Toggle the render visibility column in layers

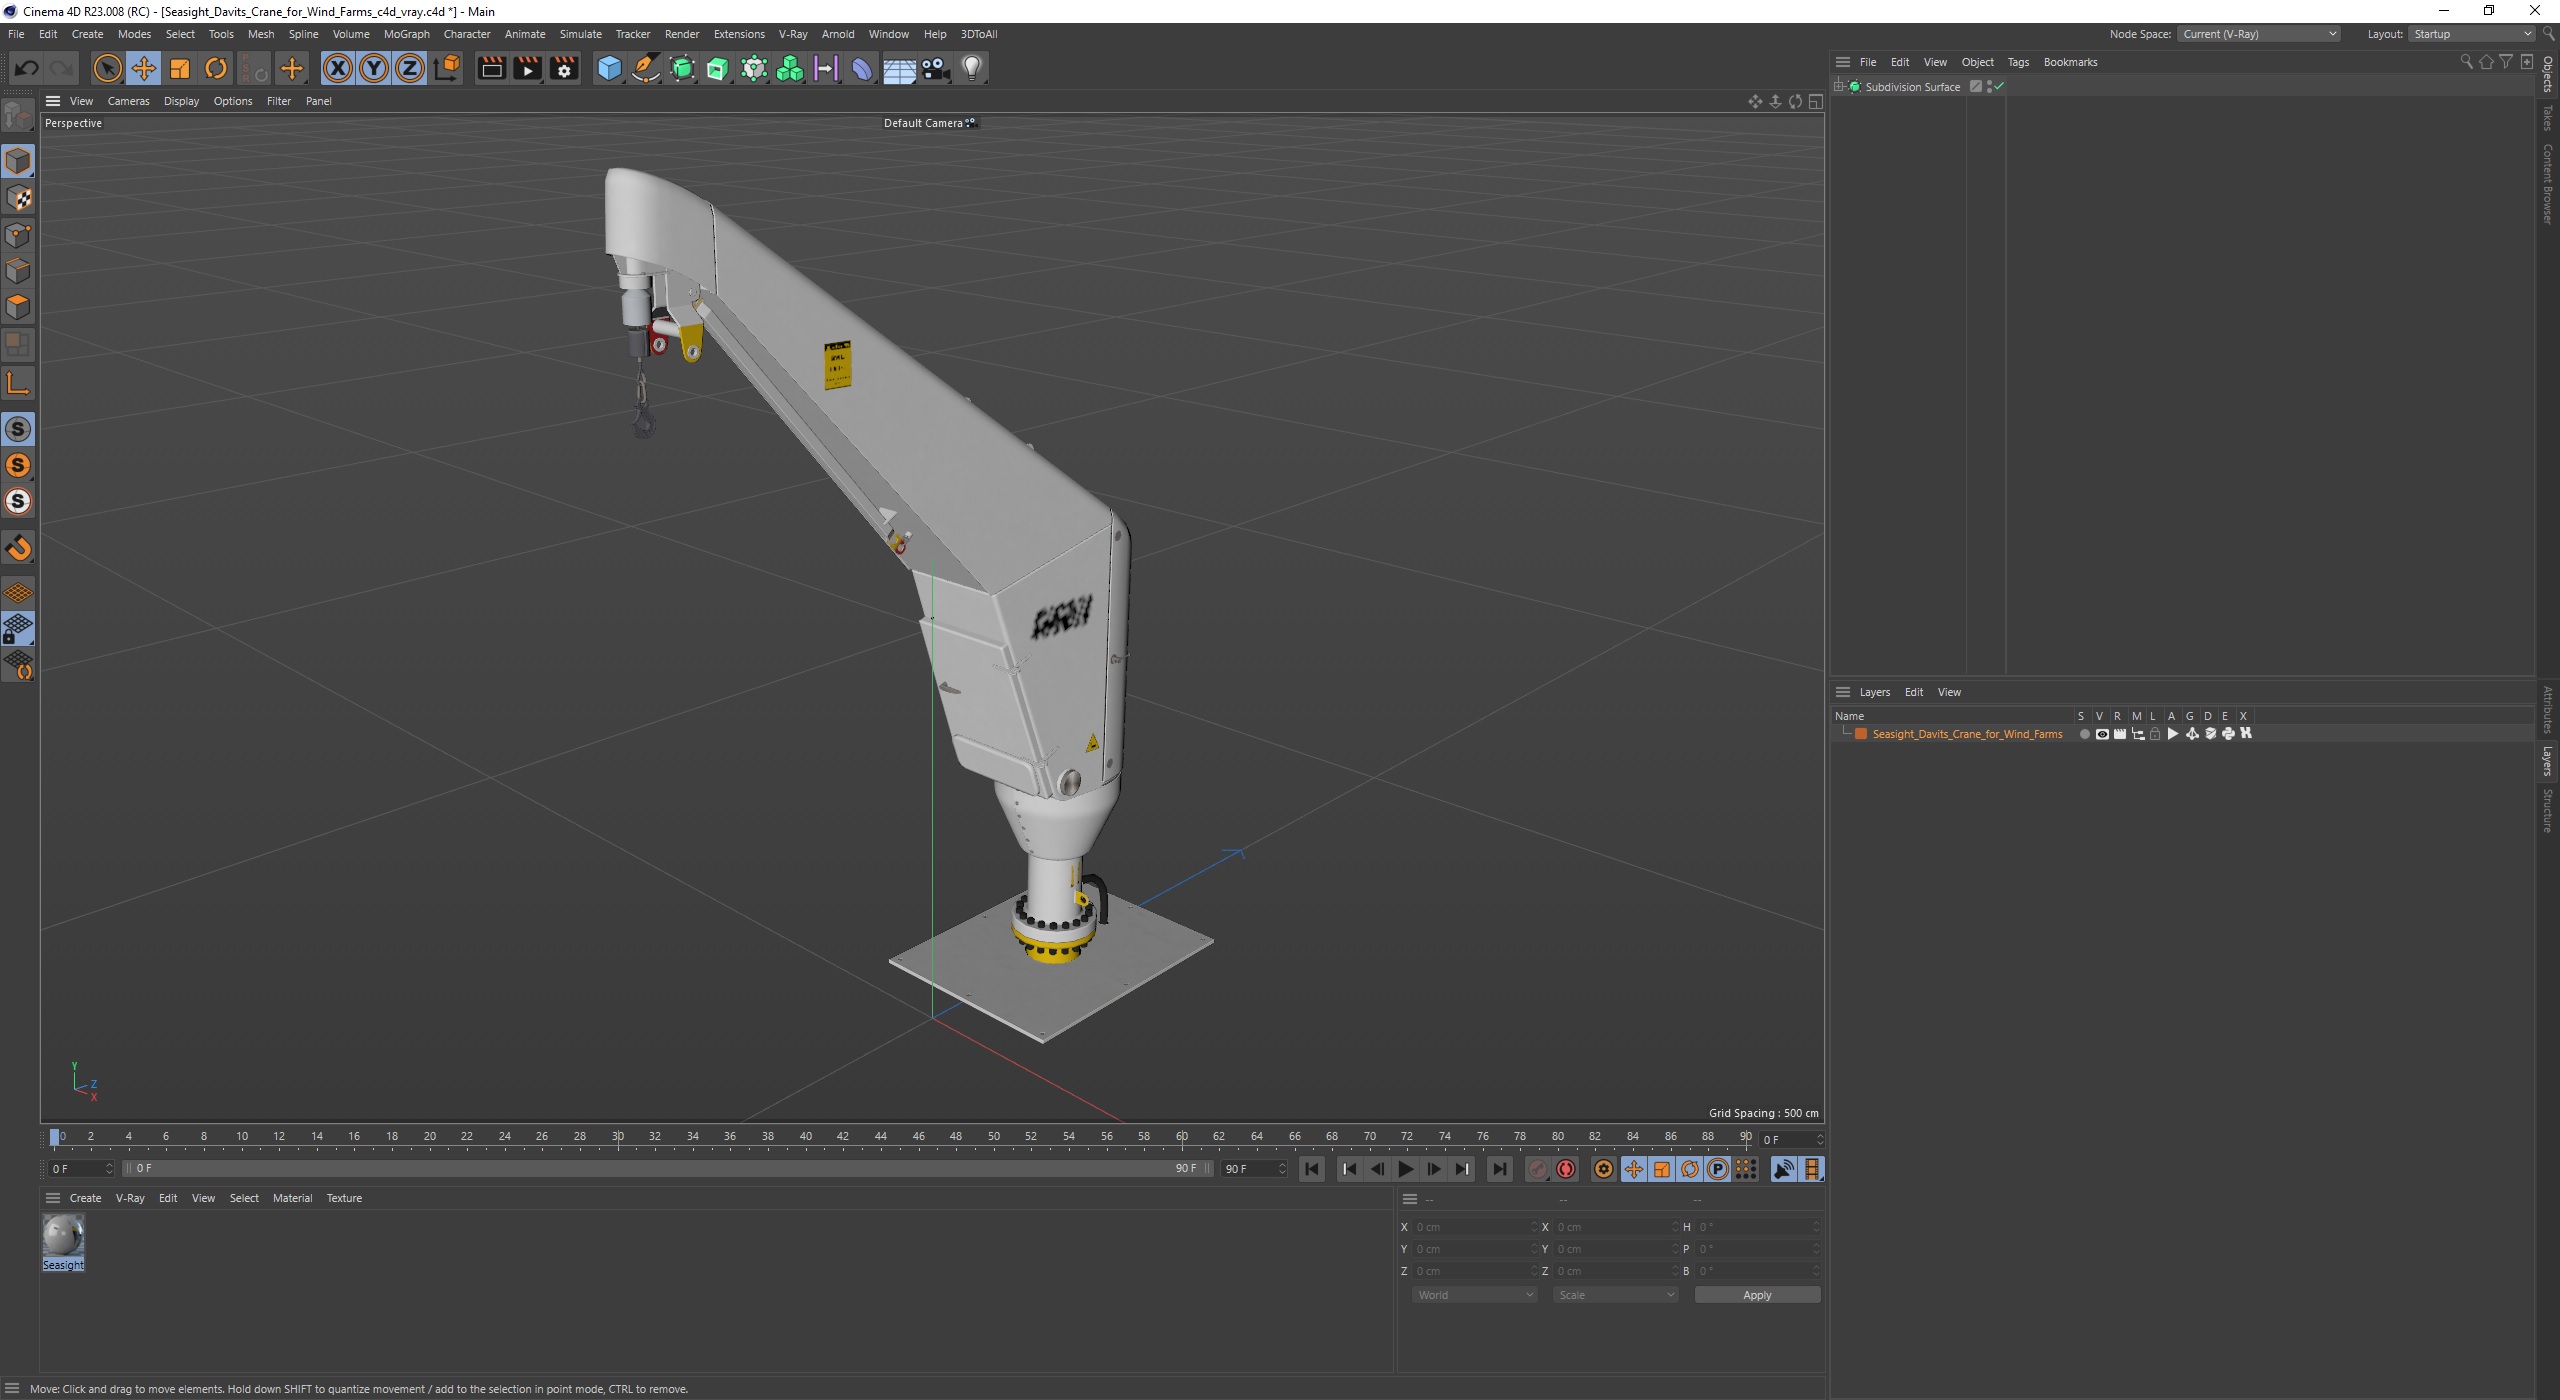click(x=2115, y=733)
